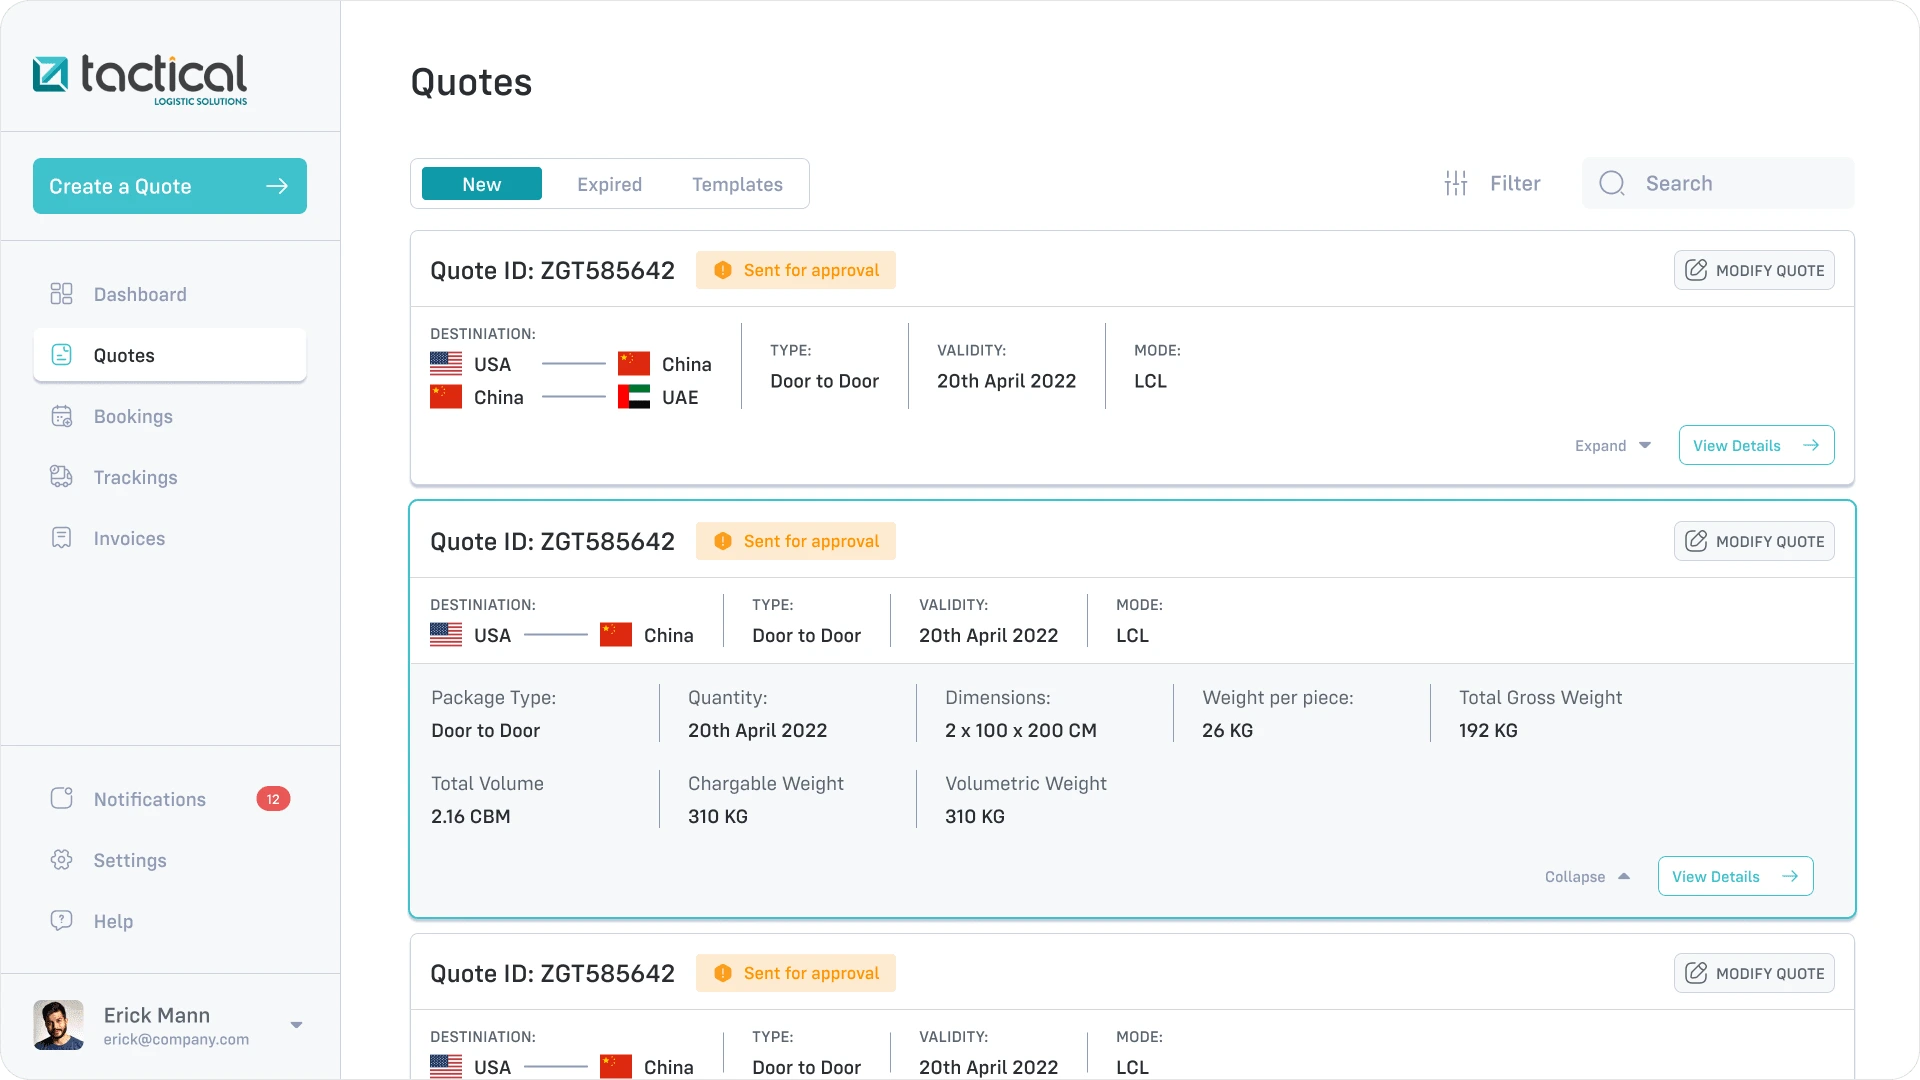This screenshot has width=1920, height=1080.
Task: Click the Trackings truck icon
Action: [61, 477]
